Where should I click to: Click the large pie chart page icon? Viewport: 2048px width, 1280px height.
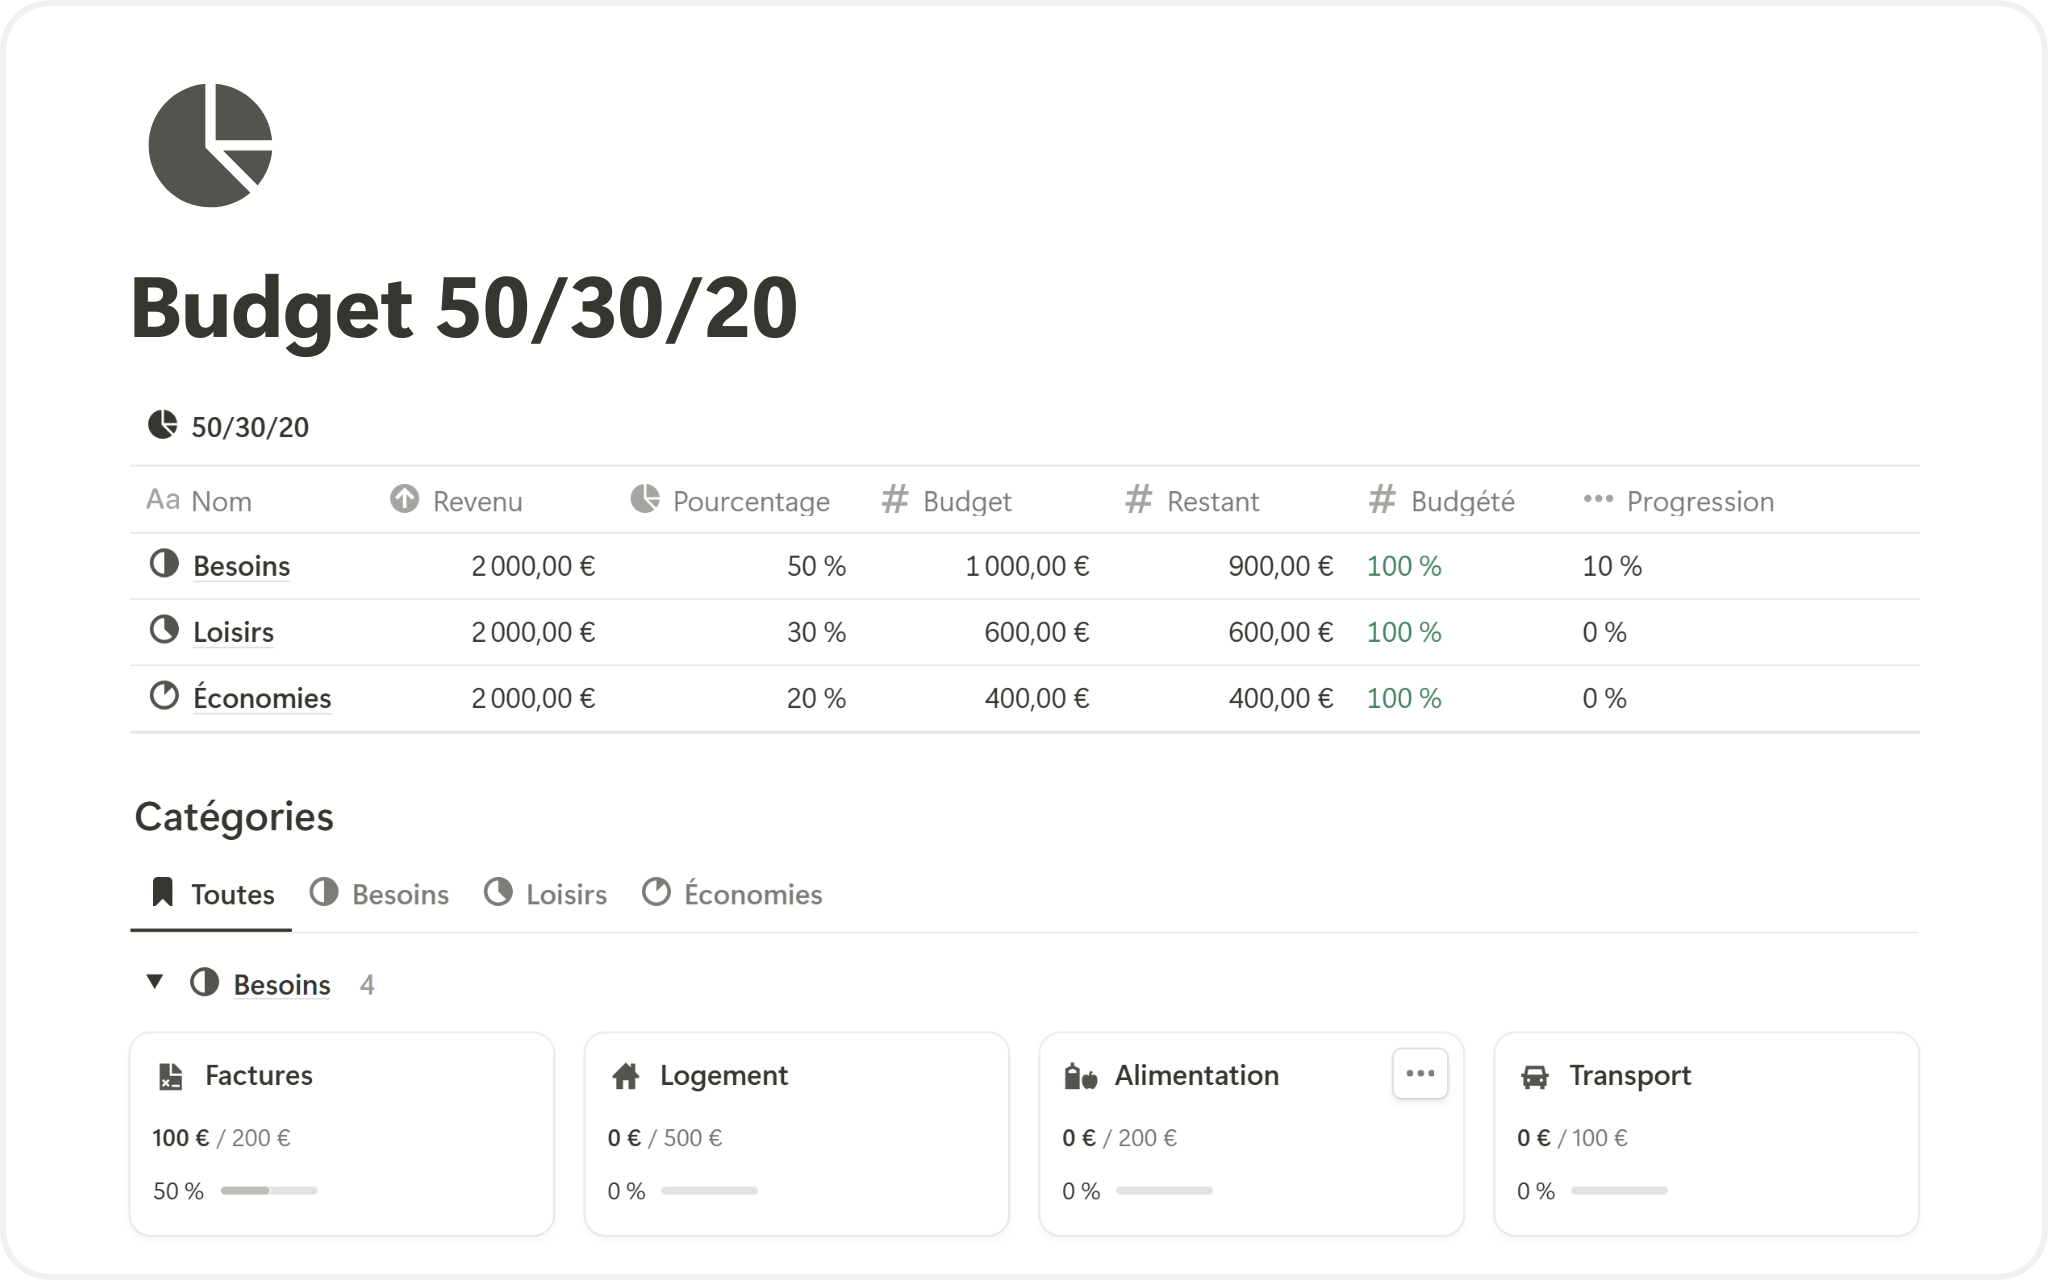[x=210, y=146]
